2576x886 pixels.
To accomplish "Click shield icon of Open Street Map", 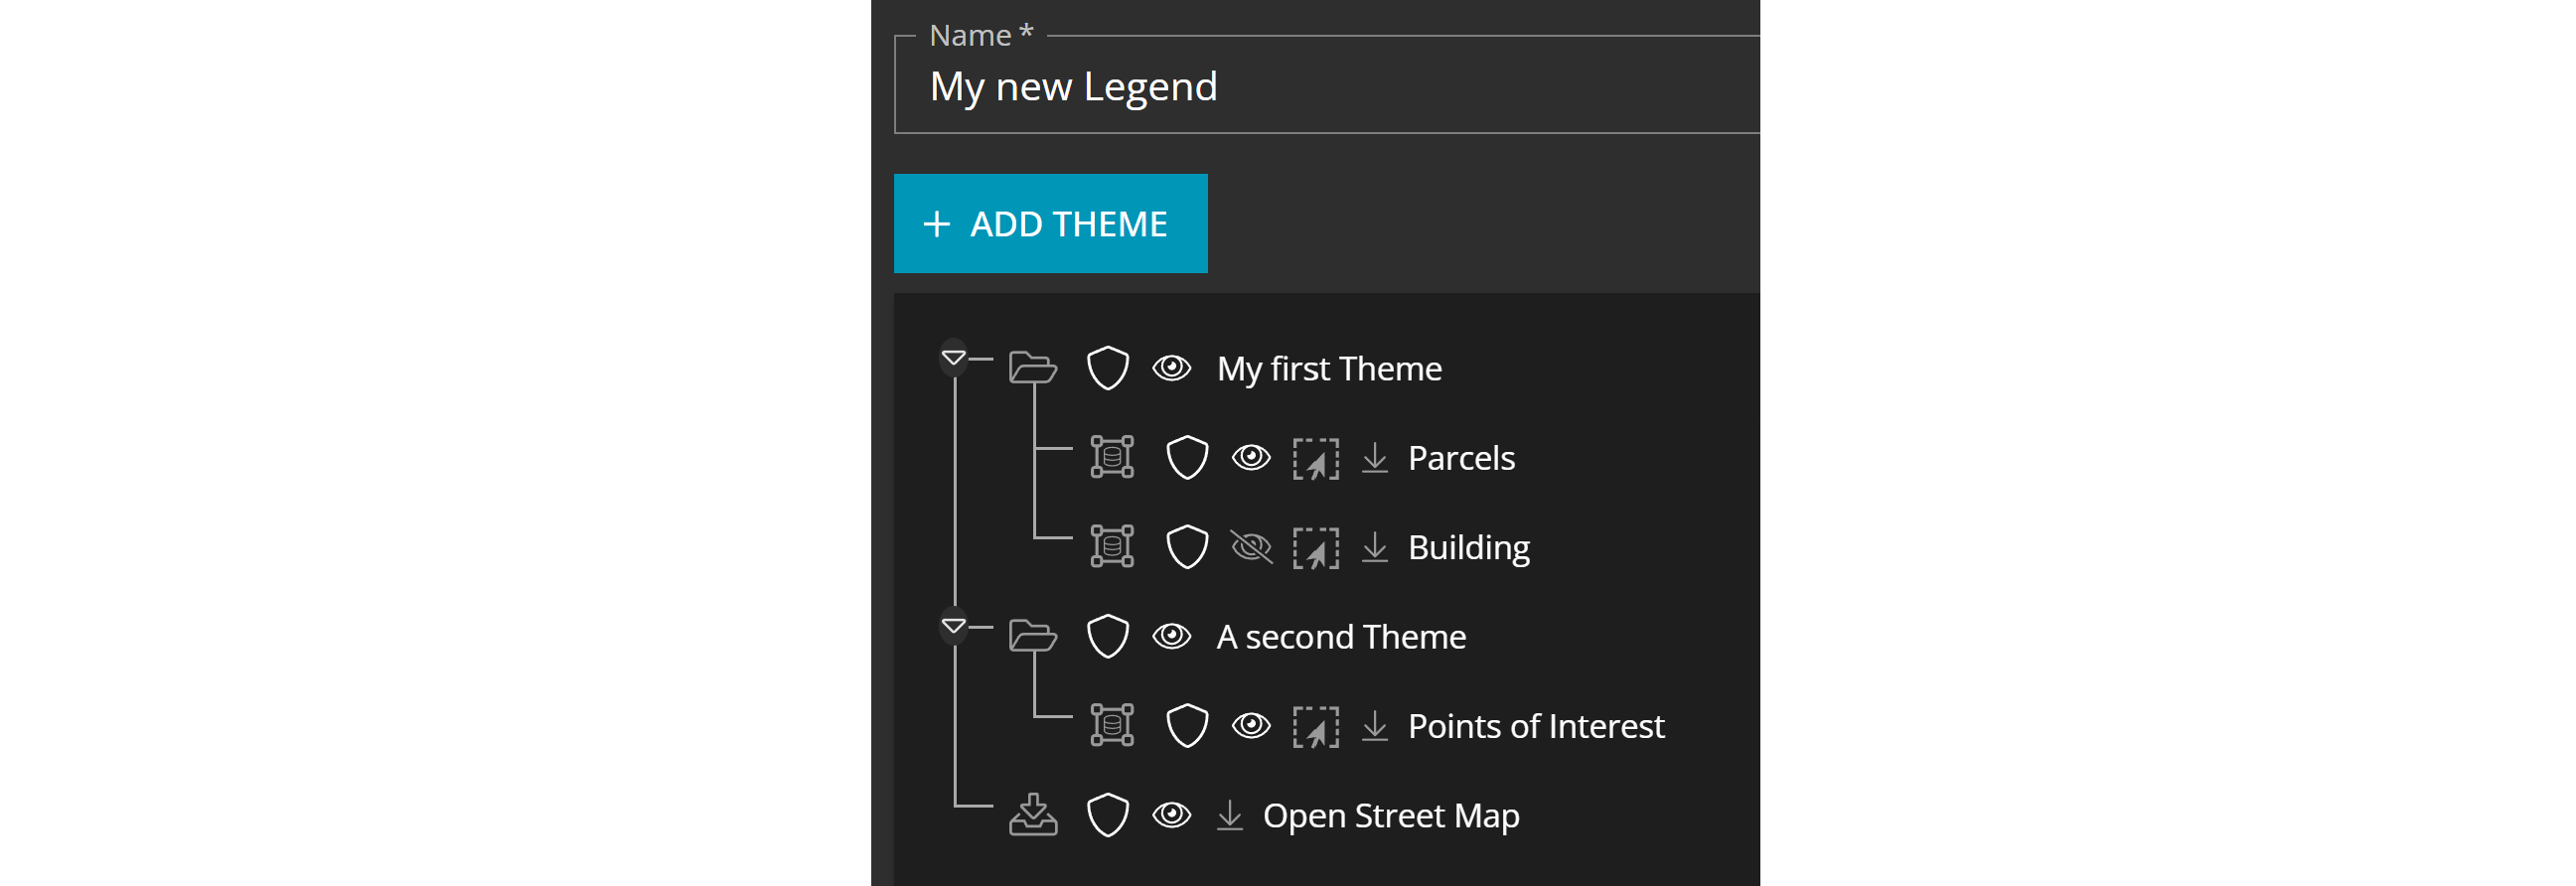I will (x=1108, y=815).
